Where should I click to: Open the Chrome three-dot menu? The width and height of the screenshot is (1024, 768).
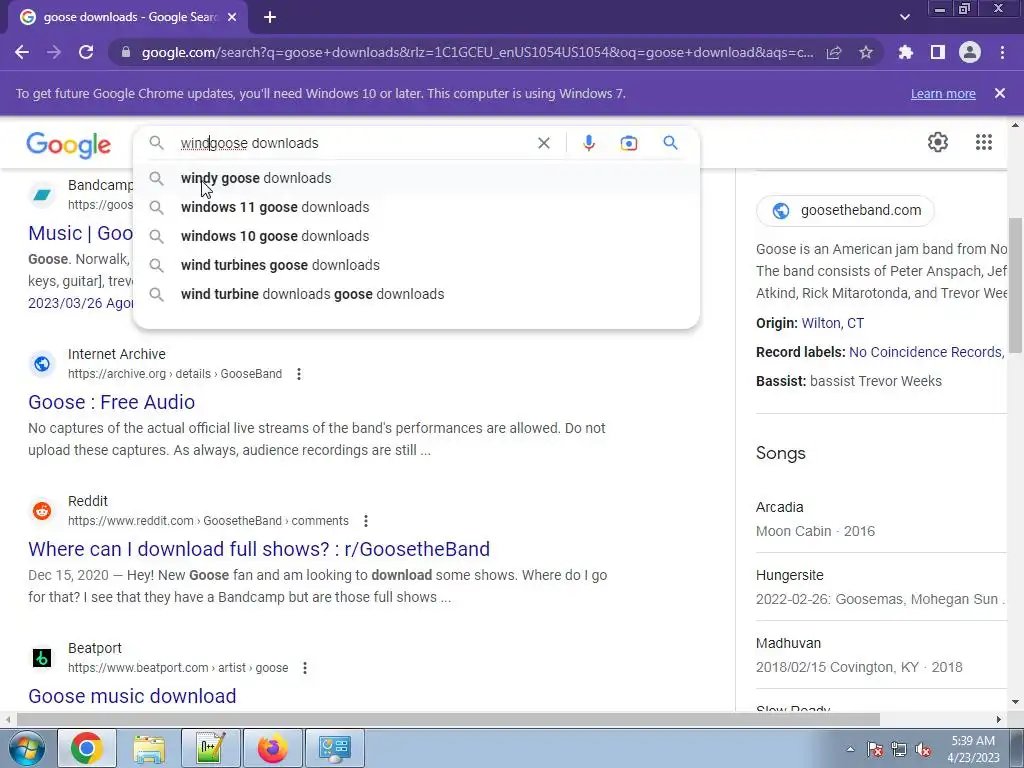pos(1002,52)
